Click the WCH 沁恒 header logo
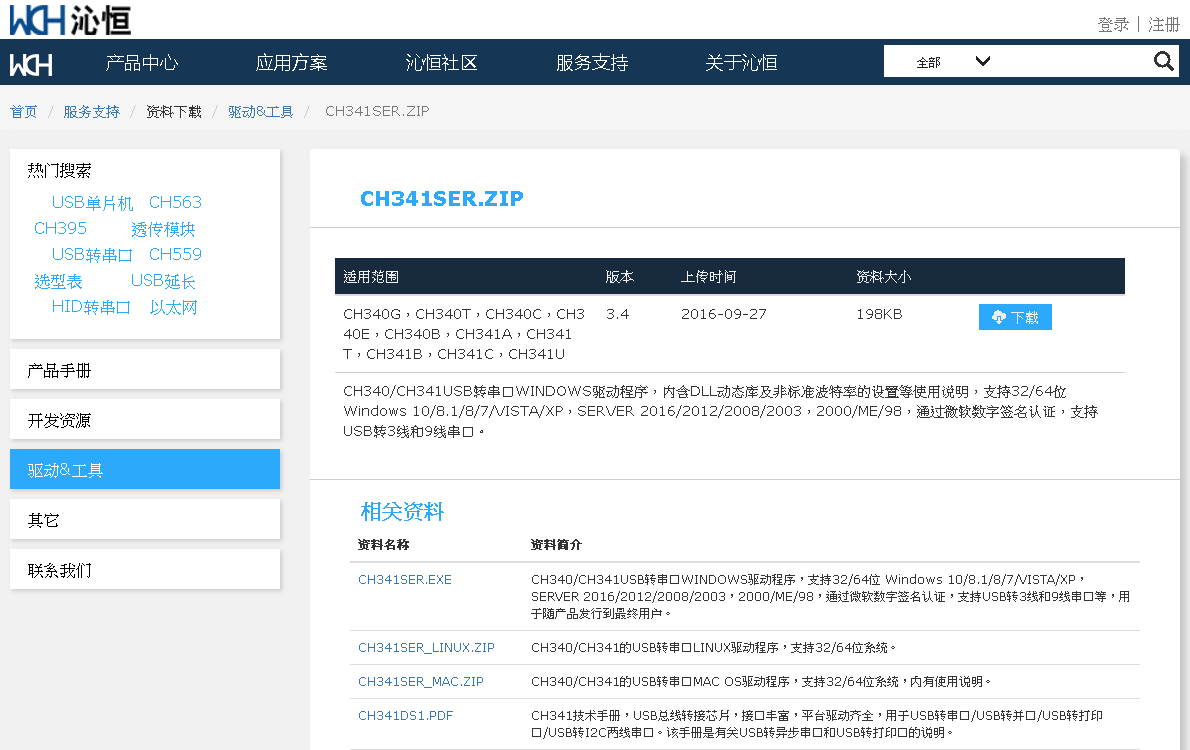 [71, 20]
